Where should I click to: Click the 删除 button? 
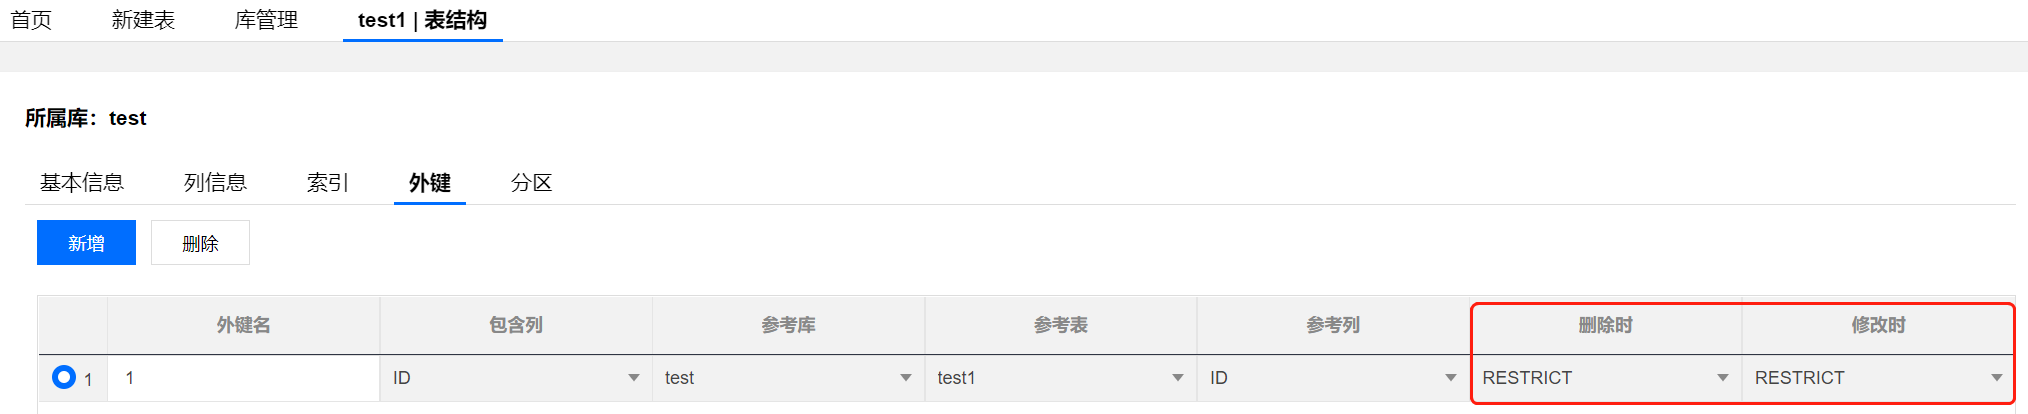coord(200,243)
